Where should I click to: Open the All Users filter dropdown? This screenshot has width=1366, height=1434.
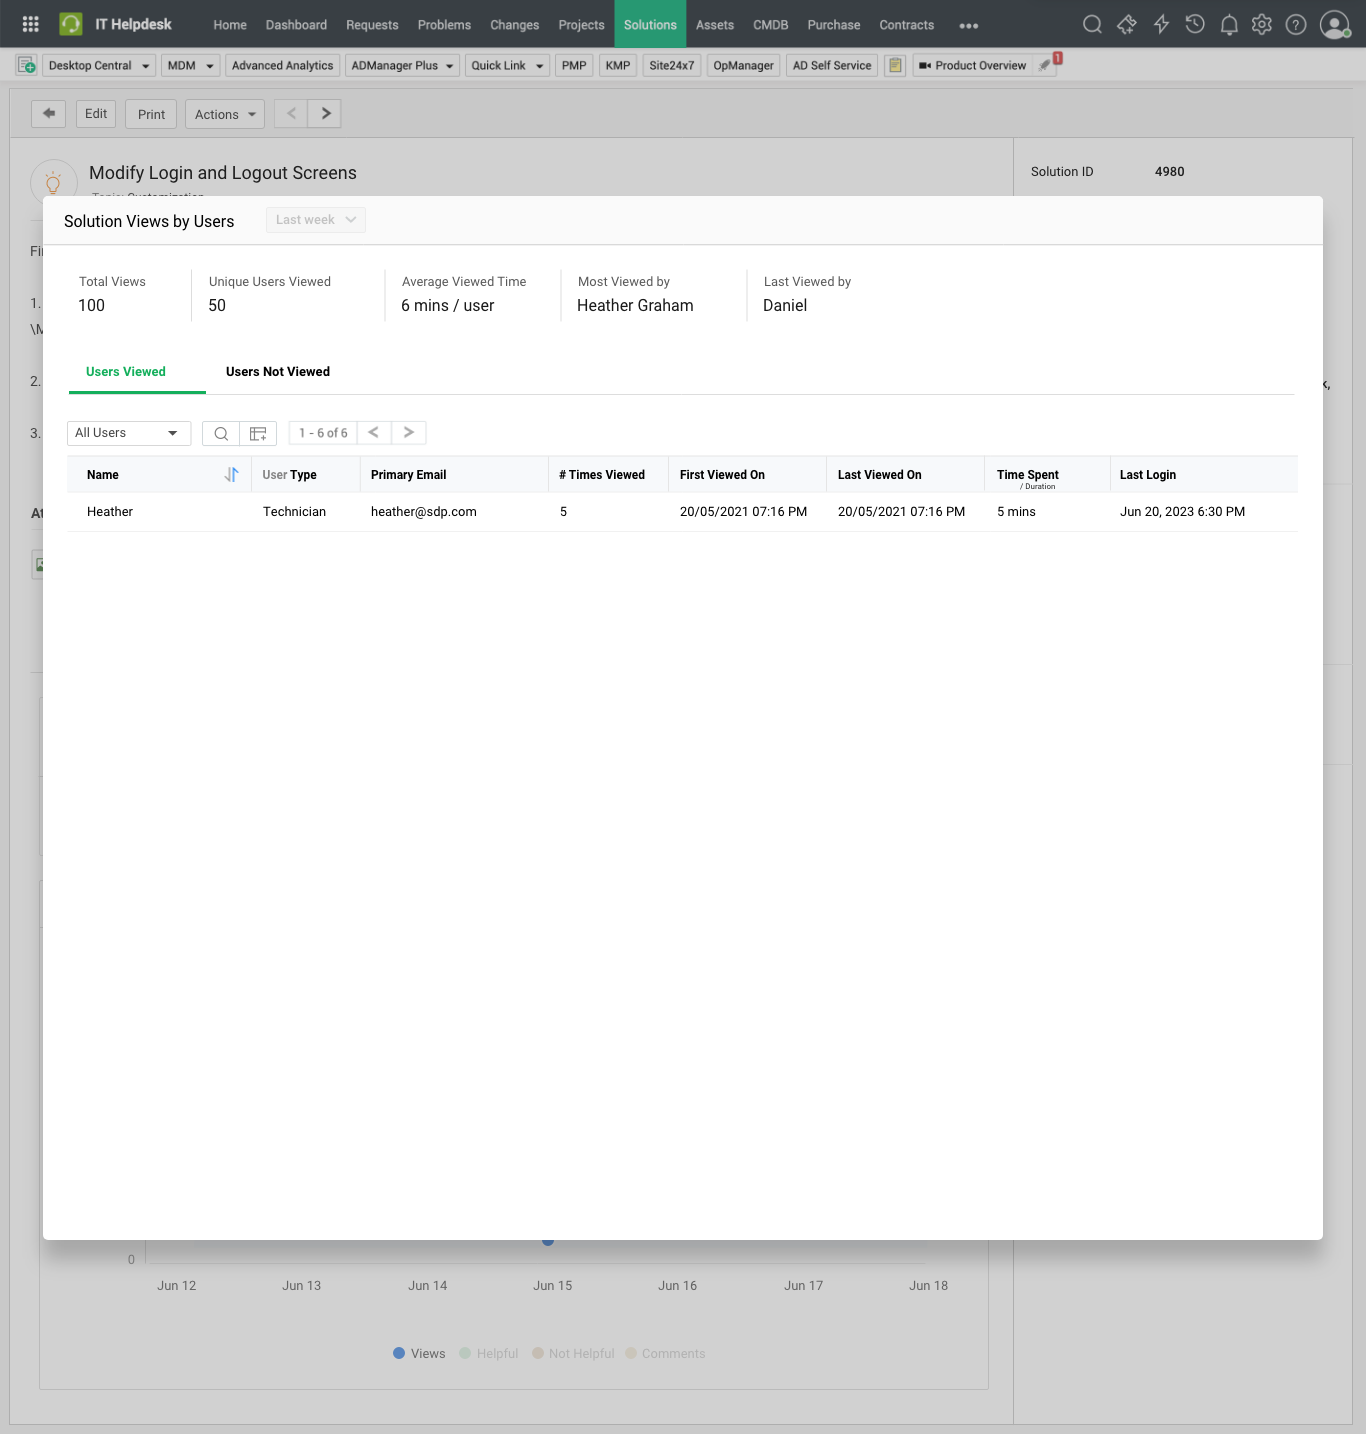(128, 433)
